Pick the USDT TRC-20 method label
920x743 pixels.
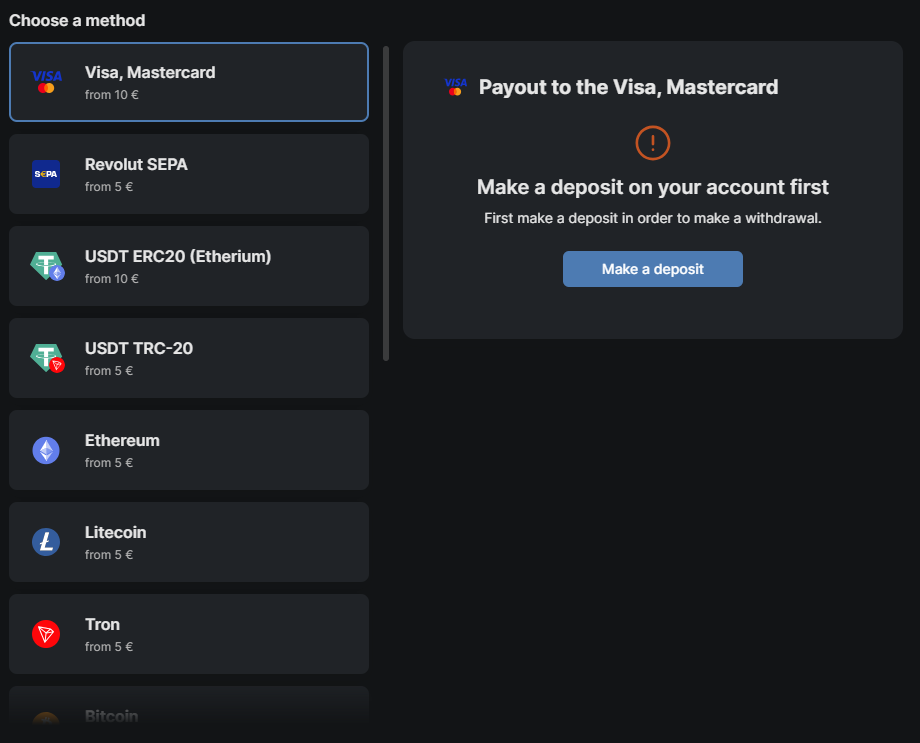pyautogui.click(x=139, y=348)
